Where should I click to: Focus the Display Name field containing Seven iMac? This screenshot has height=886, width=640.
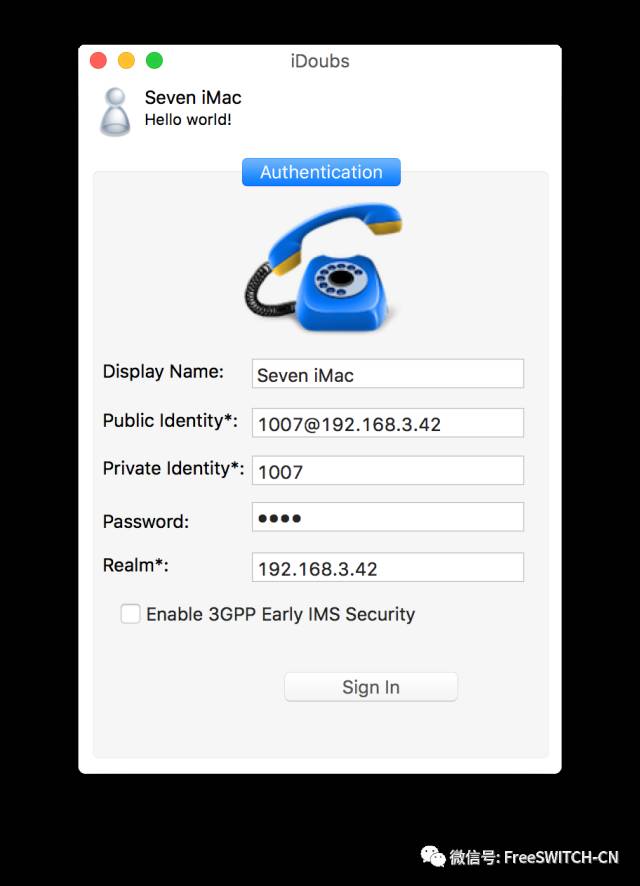coord(387,374)
